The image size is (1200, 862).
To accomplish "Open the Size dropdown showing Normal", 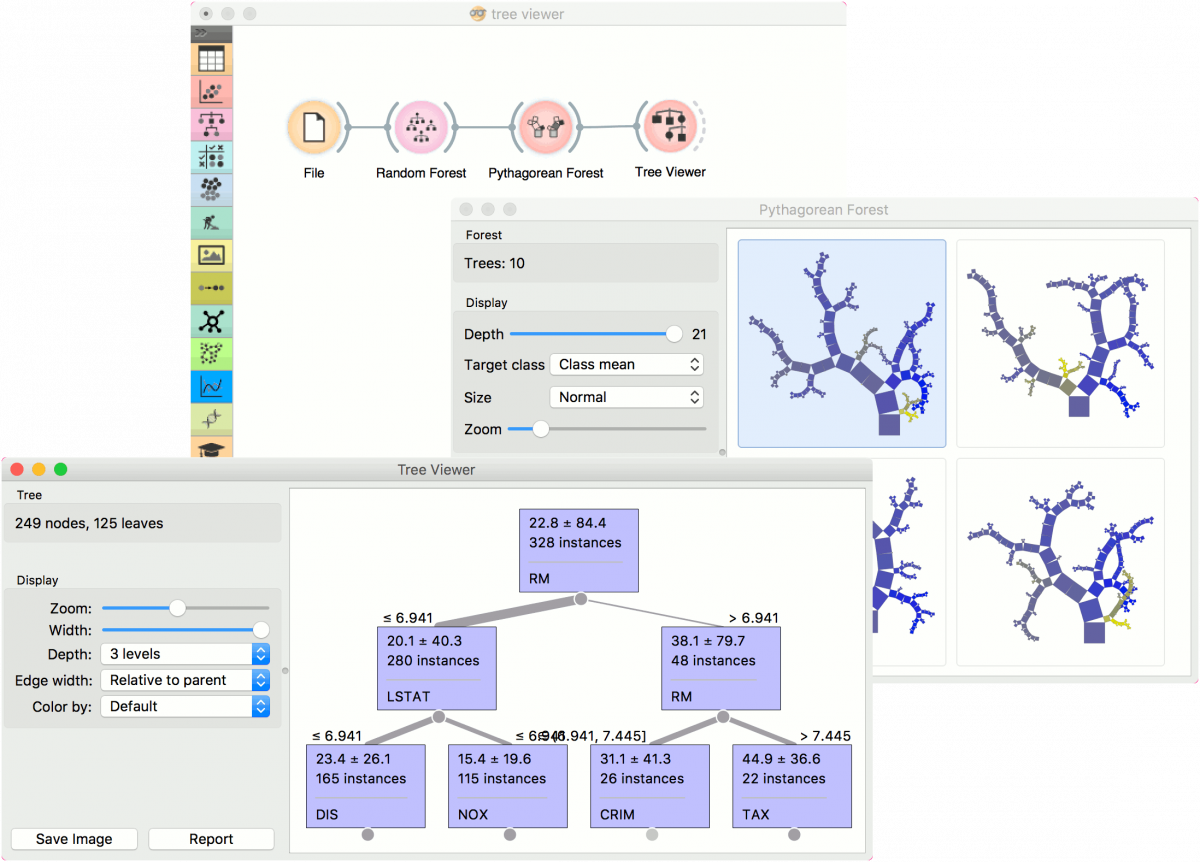I will pos(626,397).
